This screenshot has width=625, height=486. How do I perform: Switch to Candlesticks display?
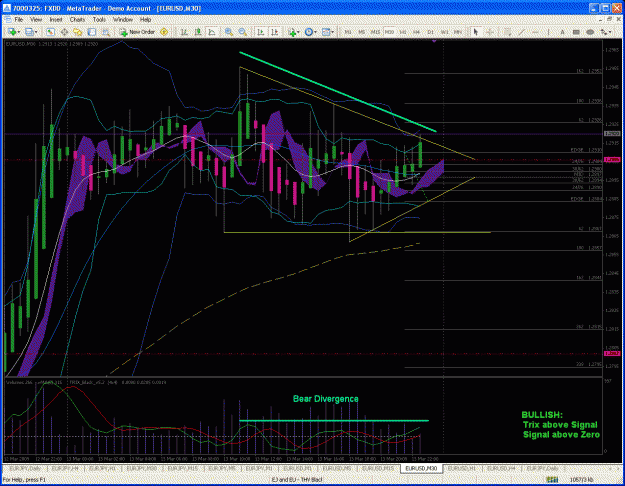click(198, 32)
